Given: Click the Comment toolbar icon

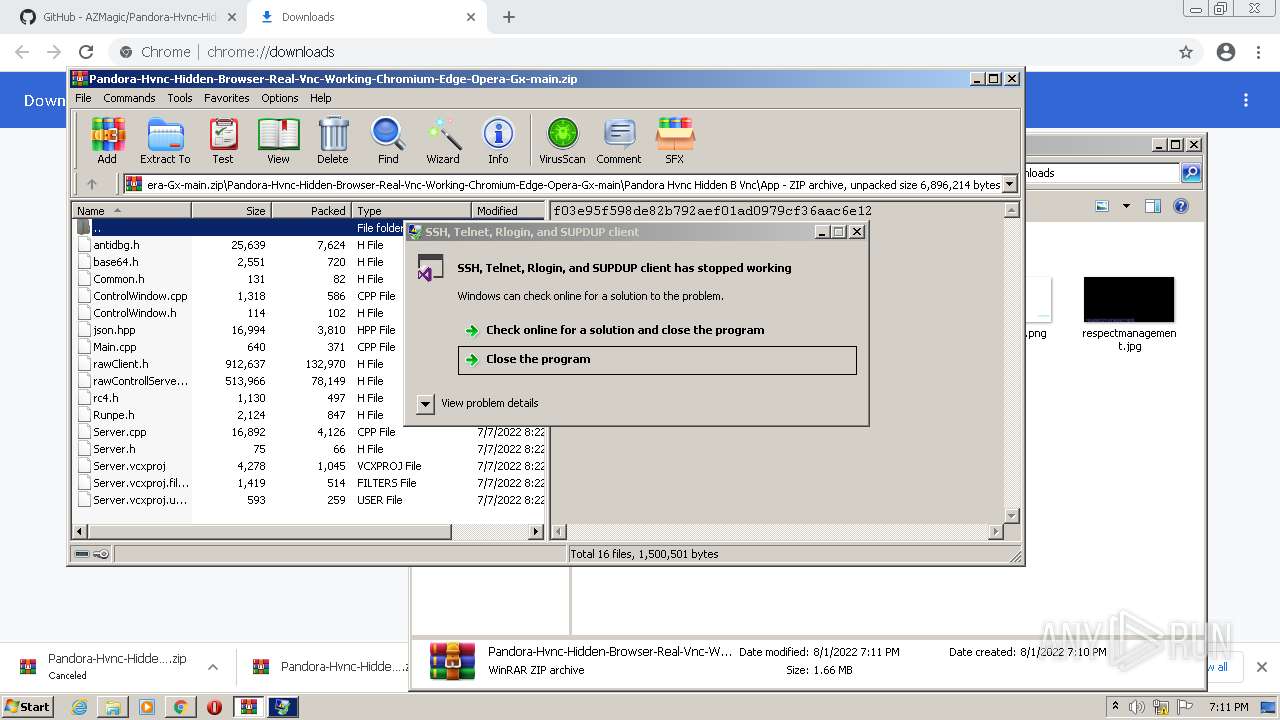Looking at the screenshot, I should (x=619, y=140).
